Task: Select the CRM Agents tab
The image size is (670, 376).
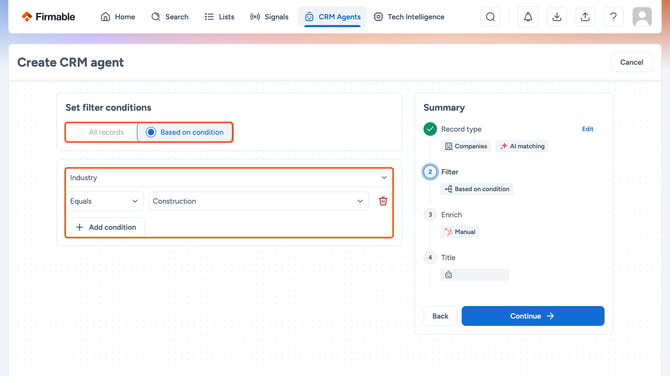Action: click(332, 17)
